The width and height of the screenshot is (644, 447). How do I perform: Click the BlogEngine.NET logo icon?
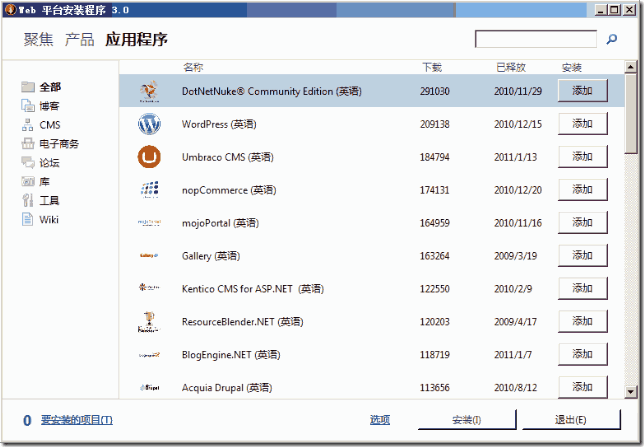pyautogui.click(x=149, y=355)
